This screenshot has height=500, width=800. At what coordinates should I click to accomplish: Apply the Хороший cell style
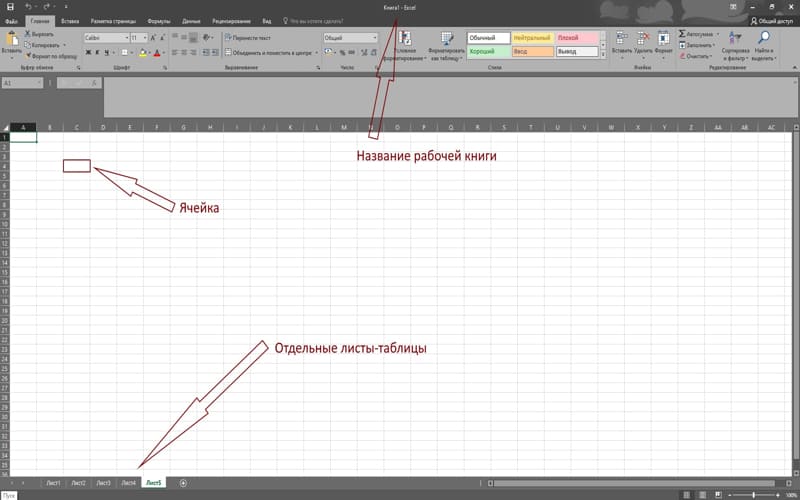(488, 52)
